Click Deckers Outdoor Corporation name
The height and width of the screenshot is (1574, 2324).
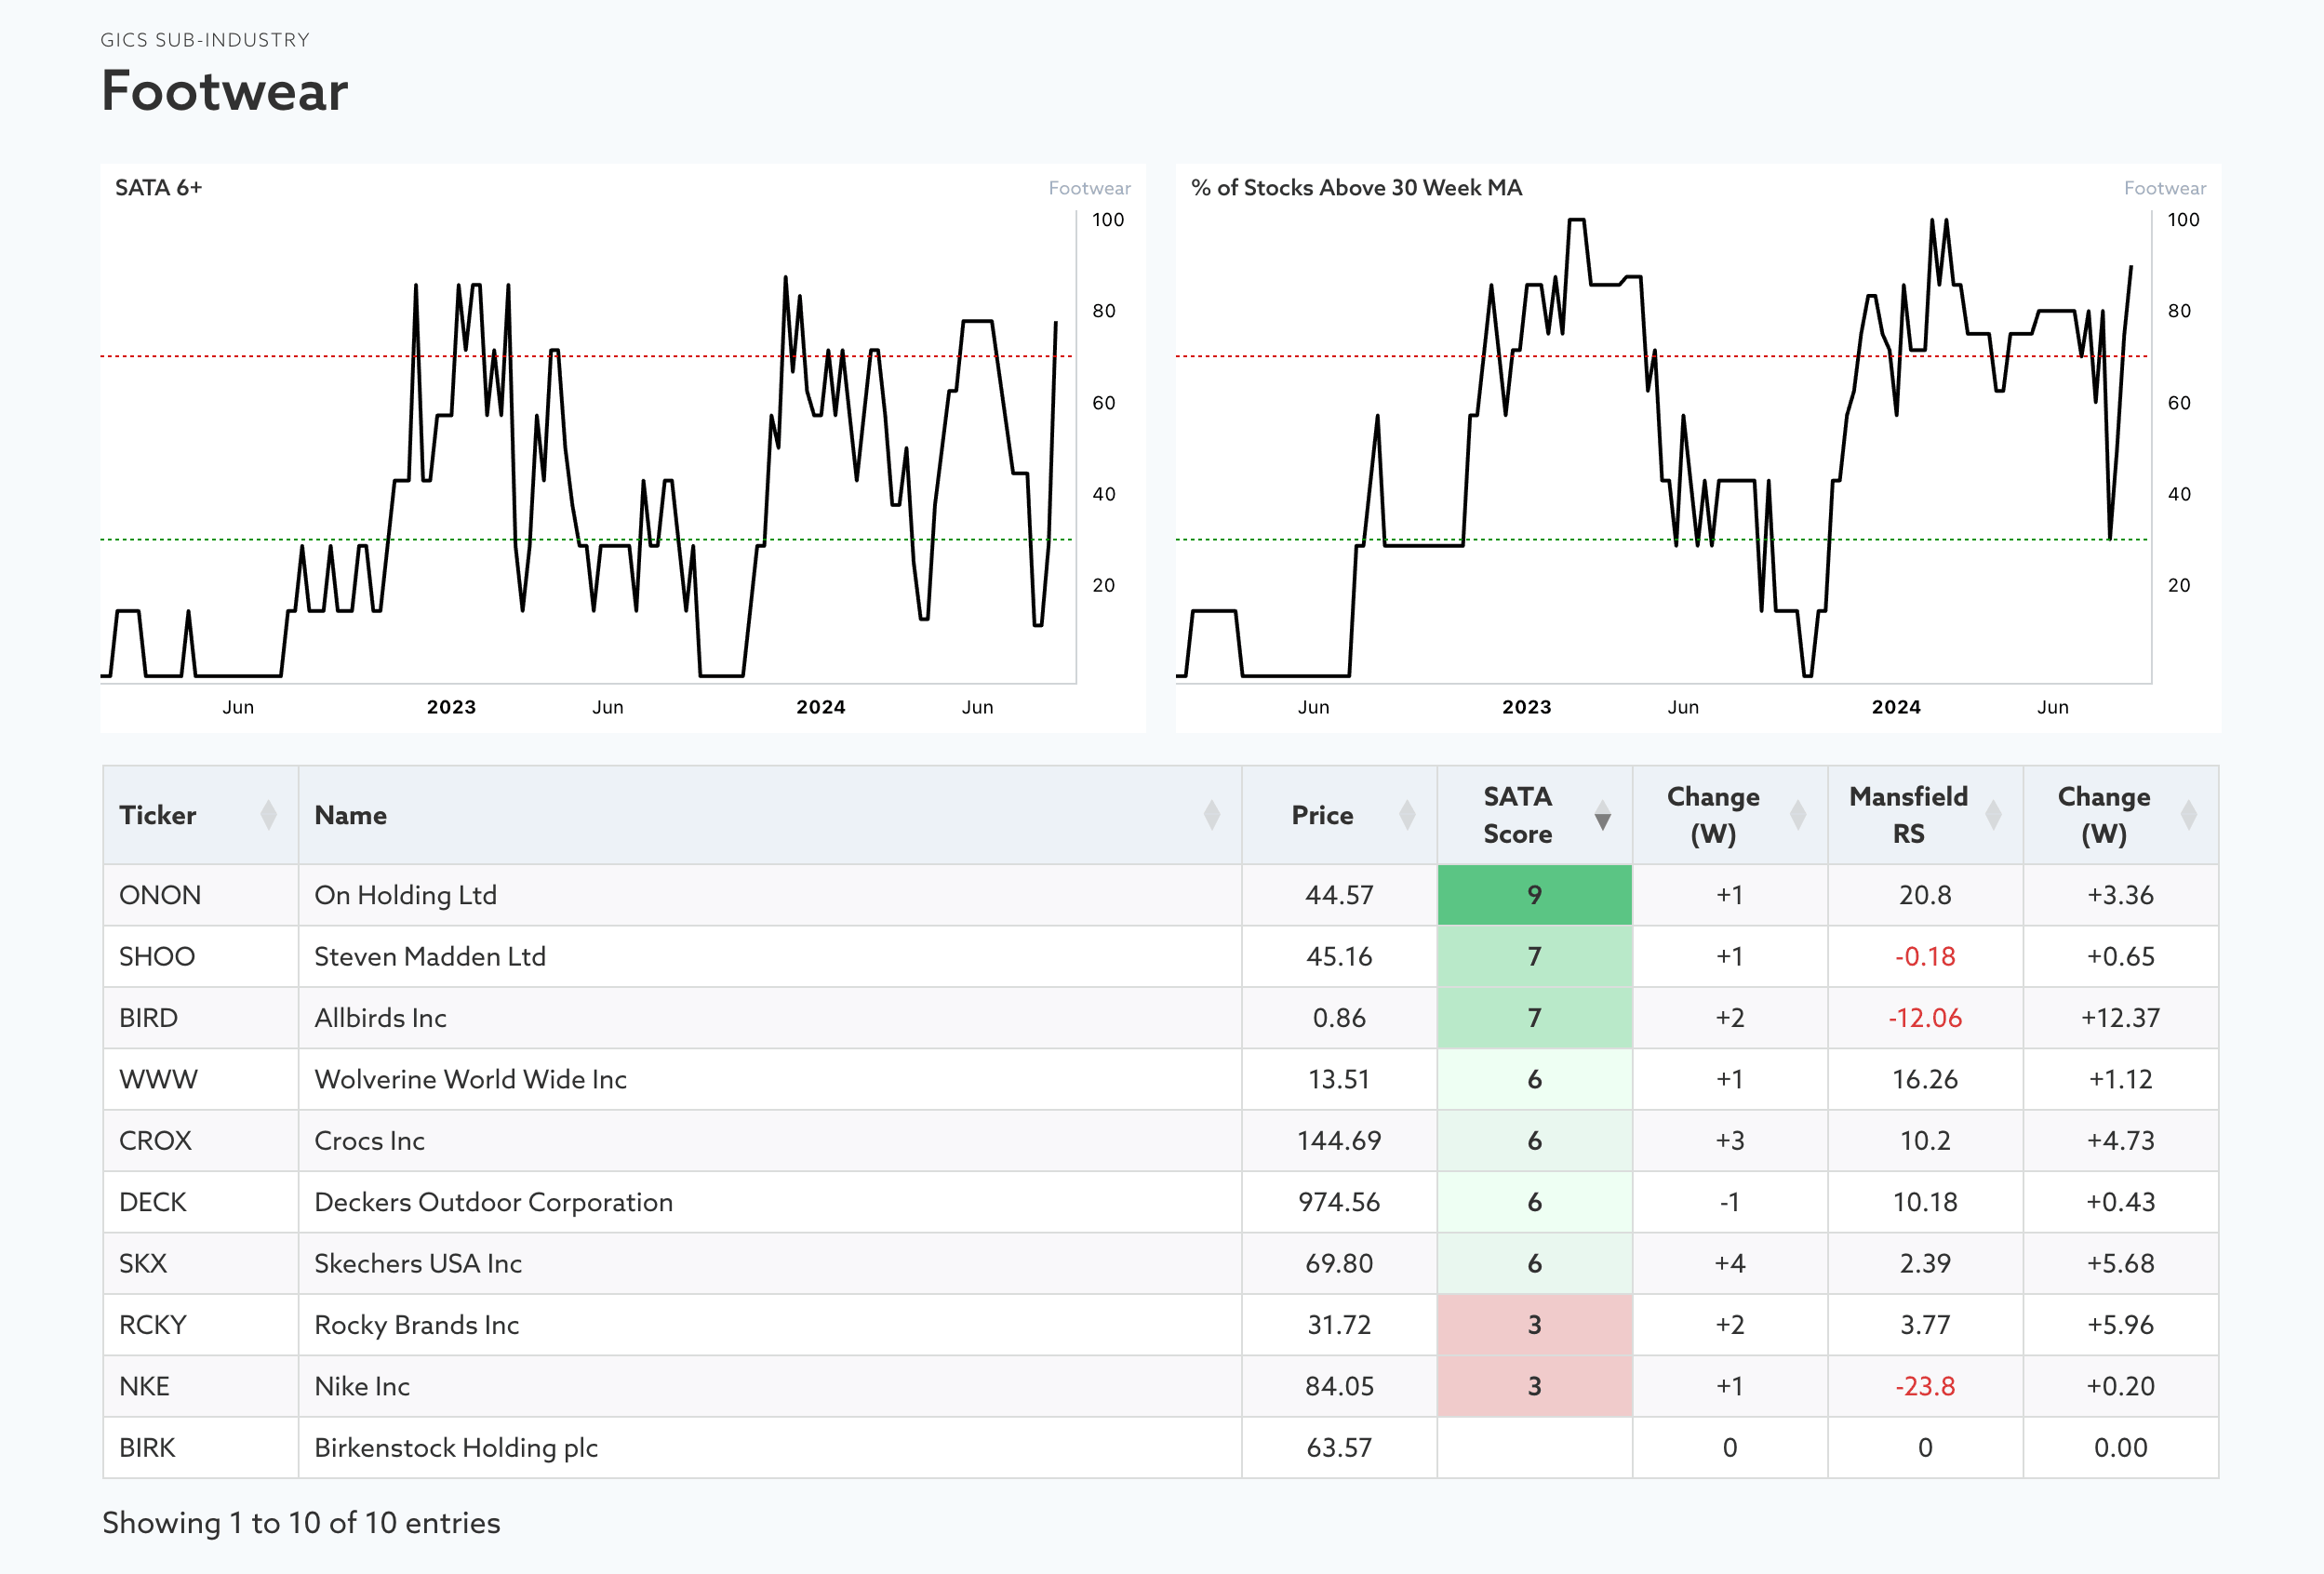tap(493, 1202)
